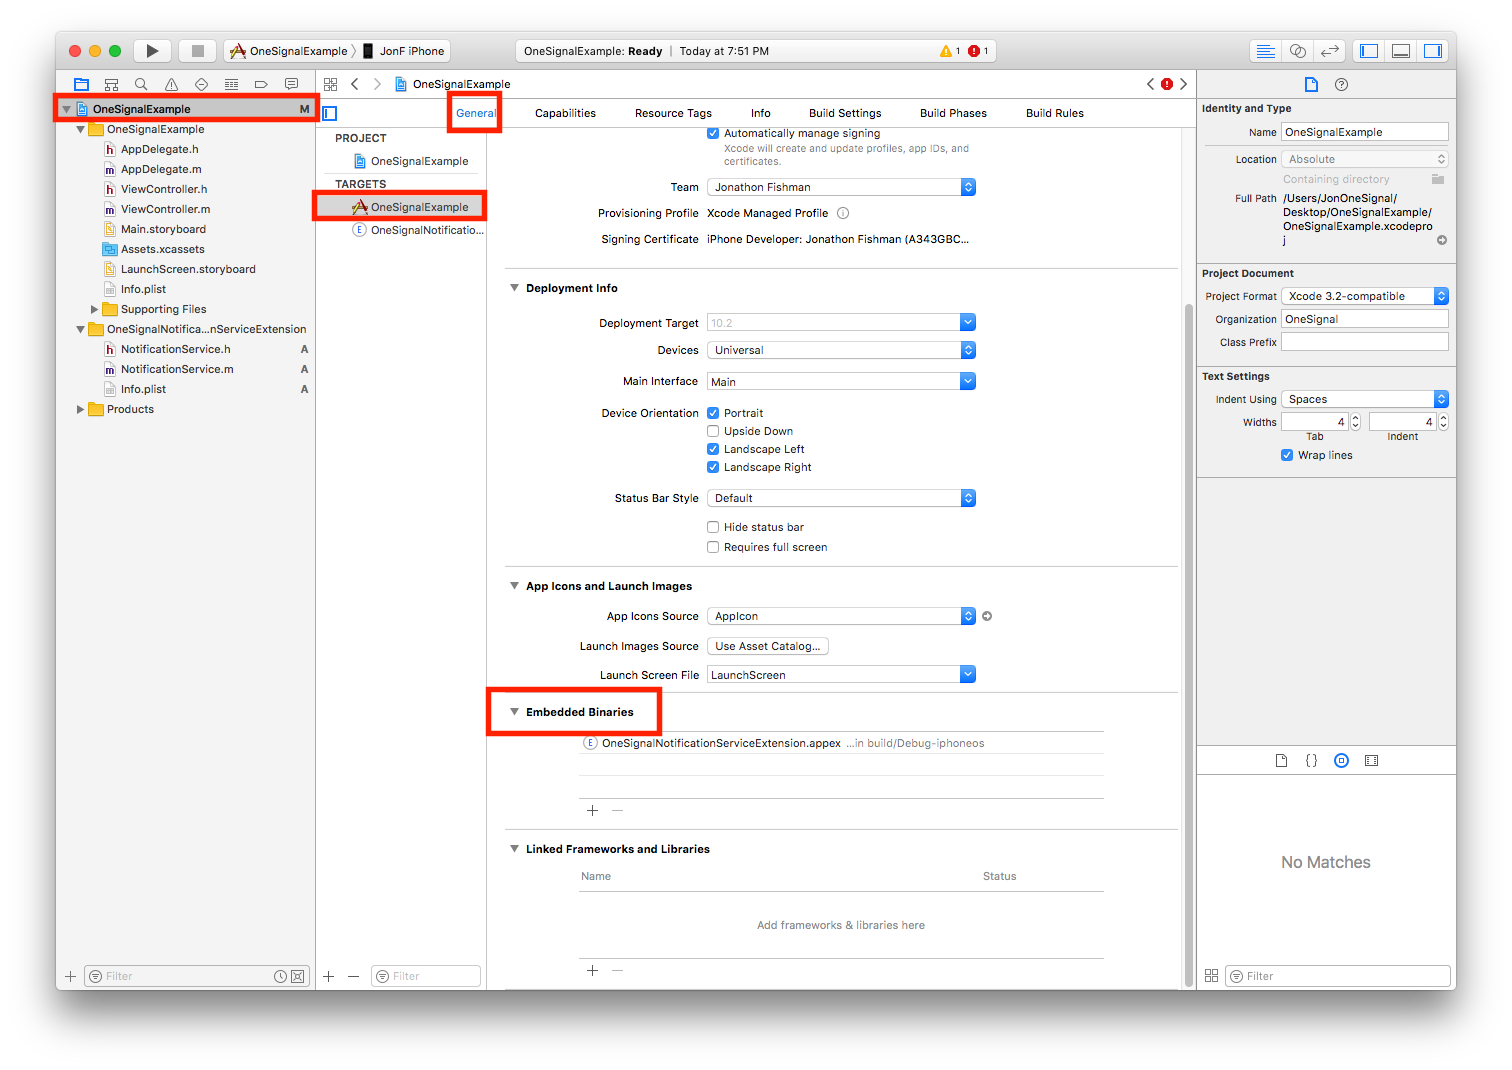Open the Test navigator
The image size is (1512, 1070).
201,84
